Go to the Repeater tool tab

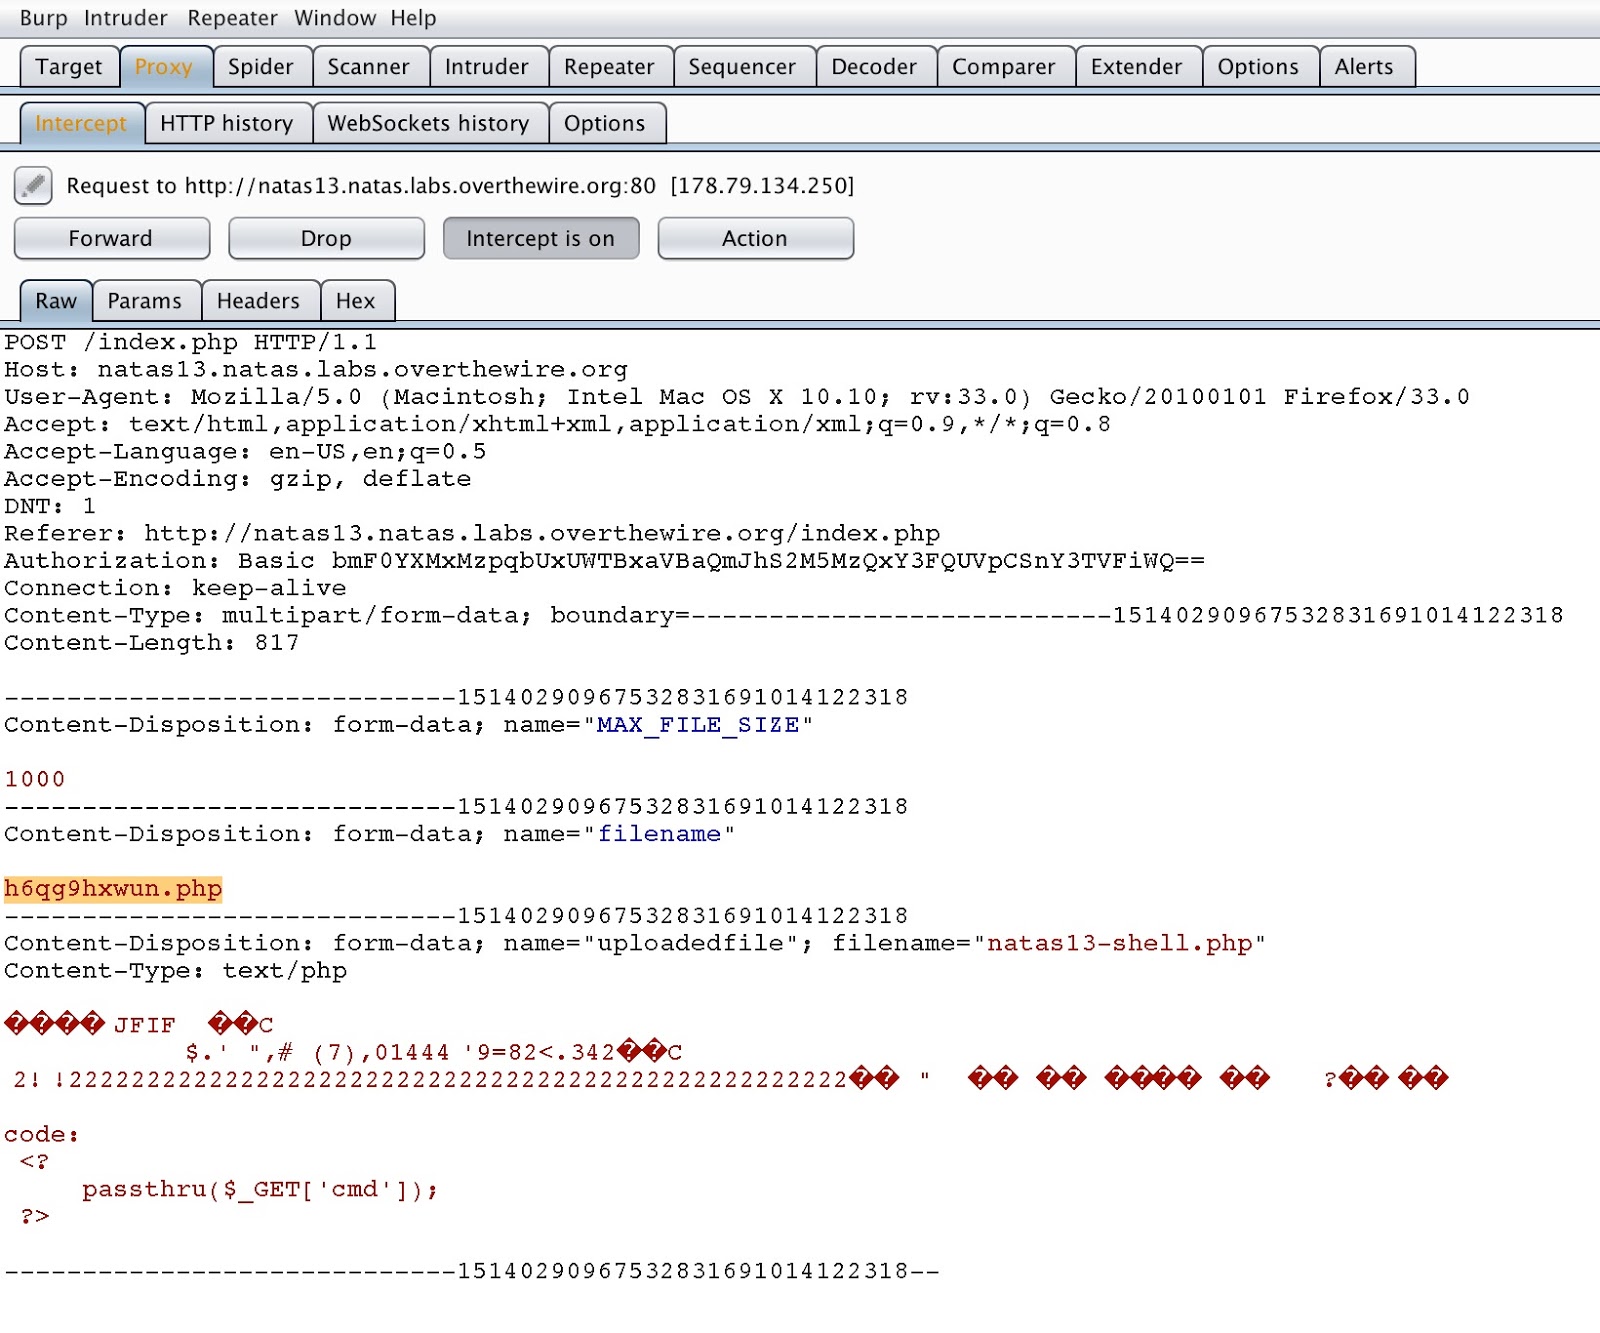tap(609, 66)
